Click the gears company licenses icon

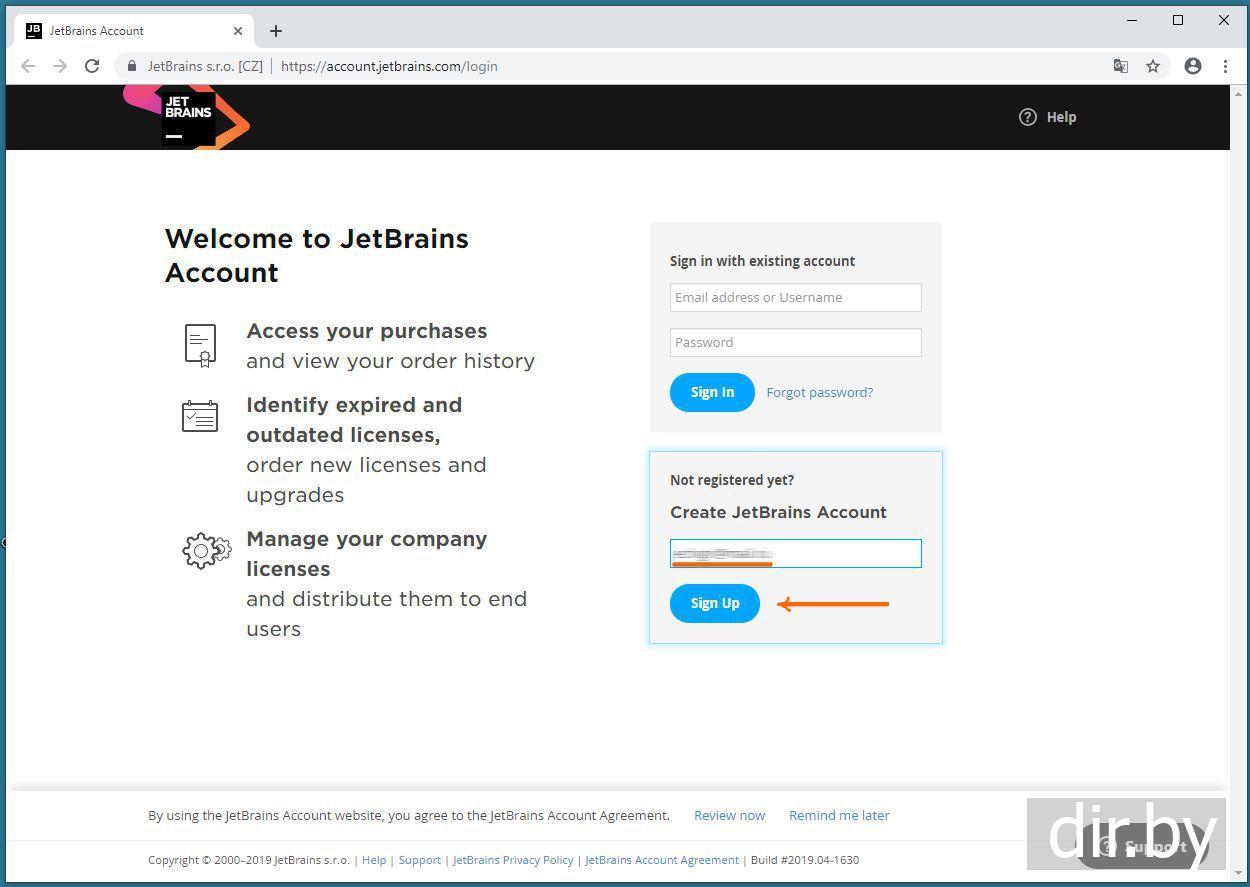click(206, 551)
